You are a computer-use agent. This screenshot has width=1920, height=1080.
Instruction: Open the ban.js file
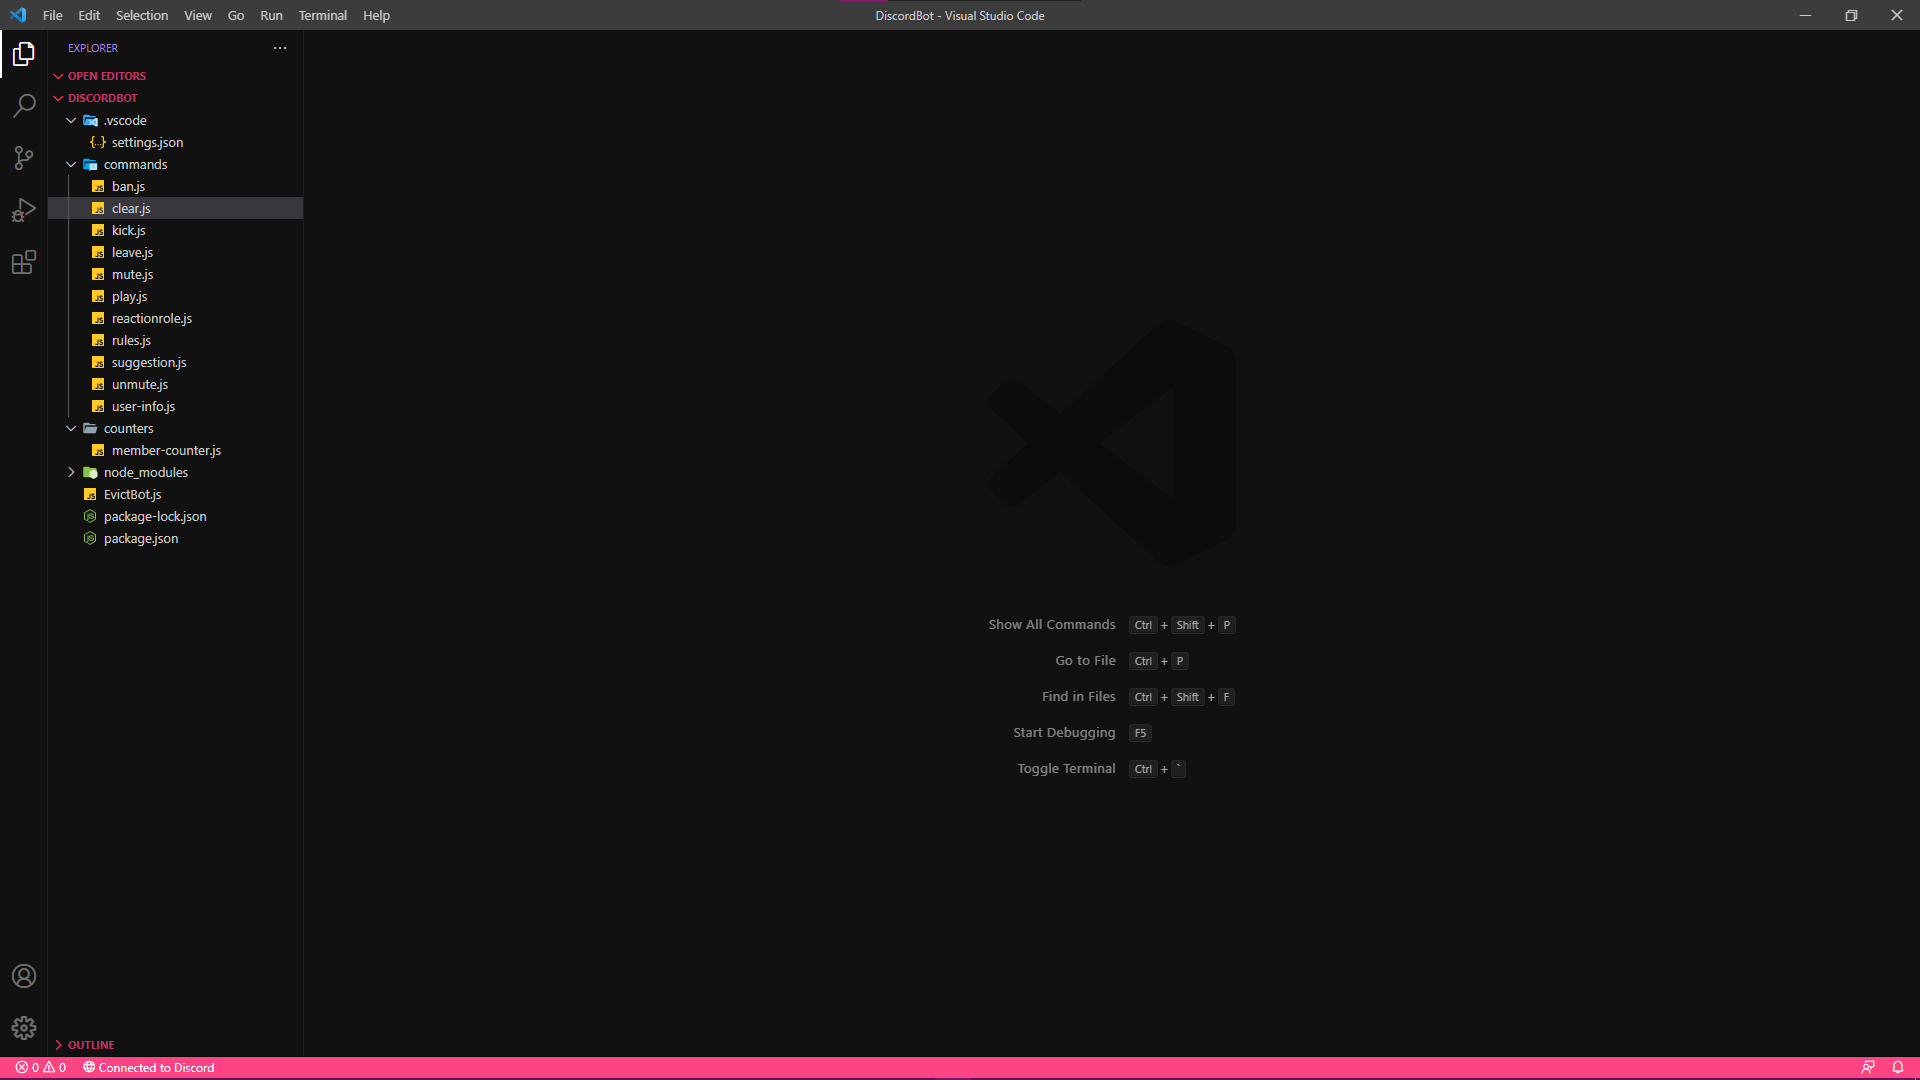[128, 186]
